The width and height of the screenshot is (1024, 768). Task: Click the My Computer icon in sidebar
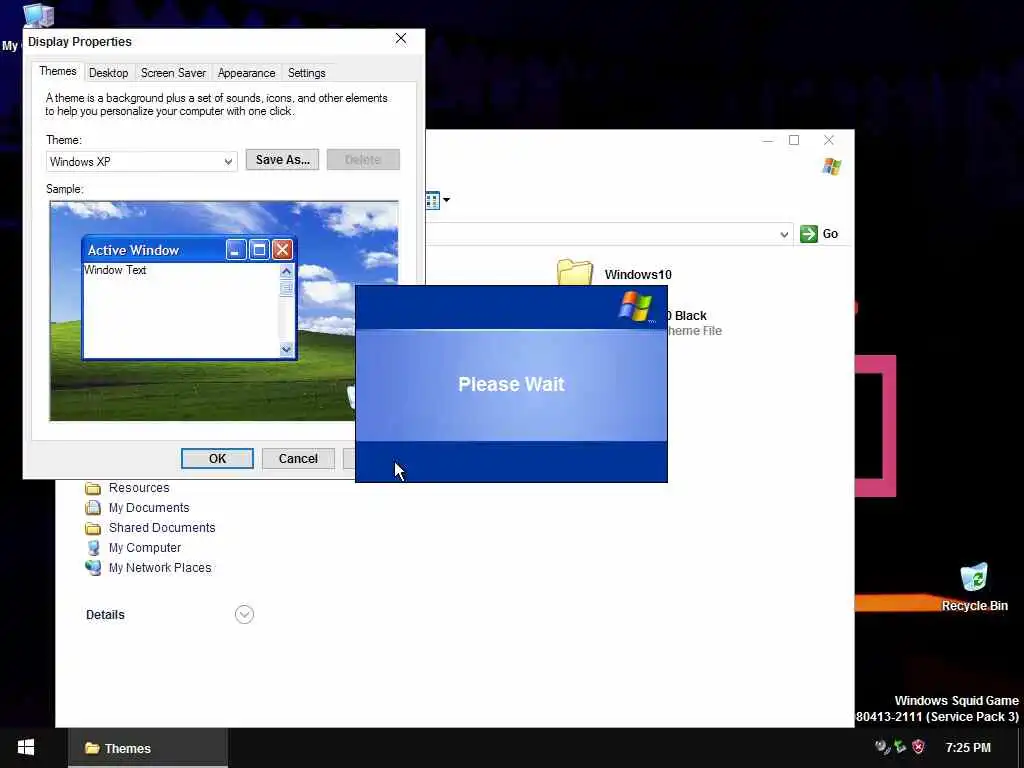click(x=93, y=548)
